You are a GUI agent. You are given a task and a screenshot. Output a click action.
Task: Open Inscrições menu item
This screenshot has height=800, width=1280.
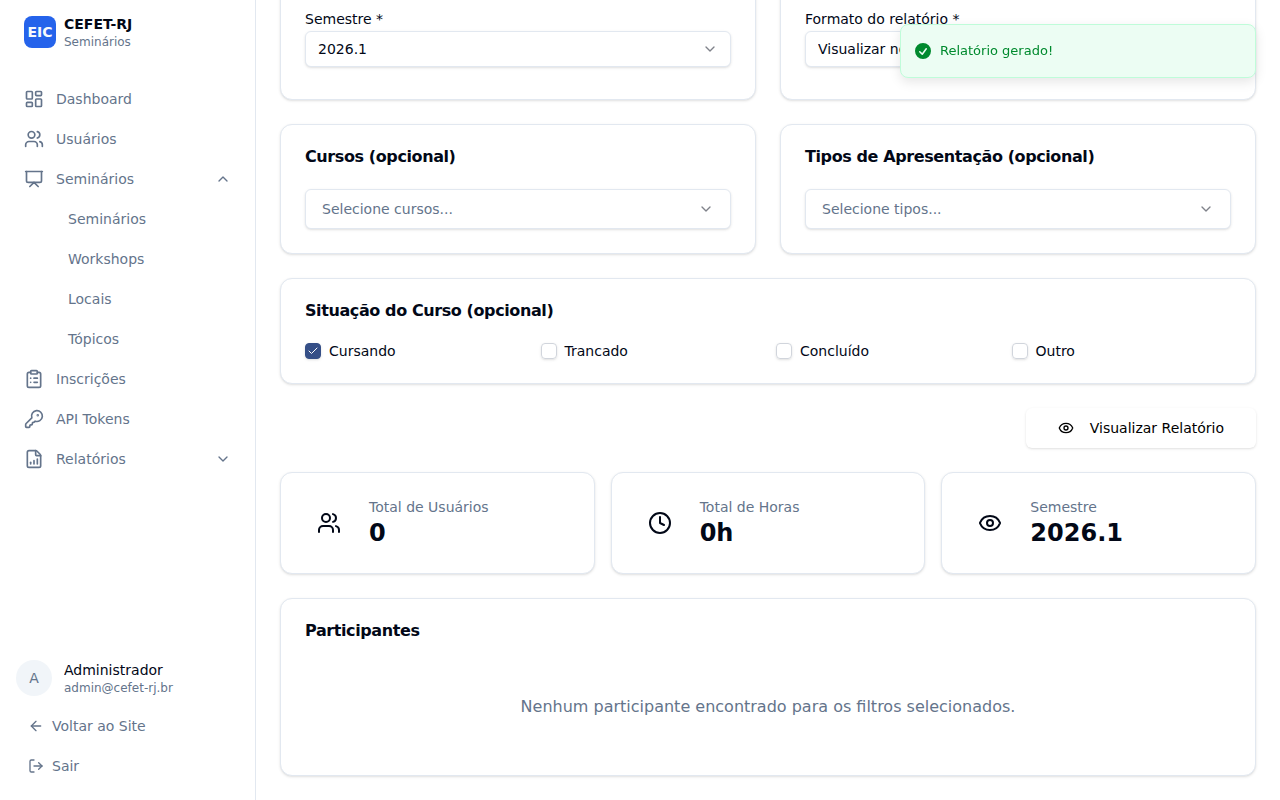click(x=128, y=379)
